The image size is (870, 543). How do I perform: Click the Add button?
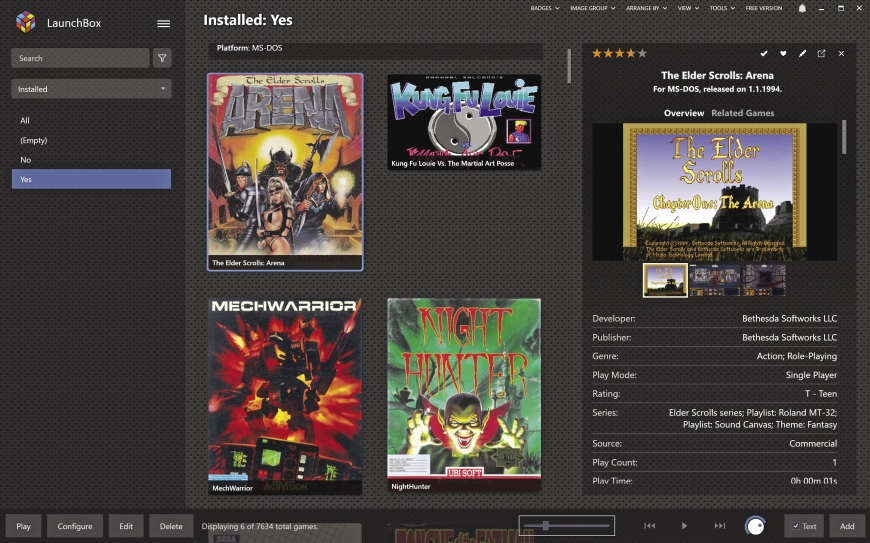point(847,526)
